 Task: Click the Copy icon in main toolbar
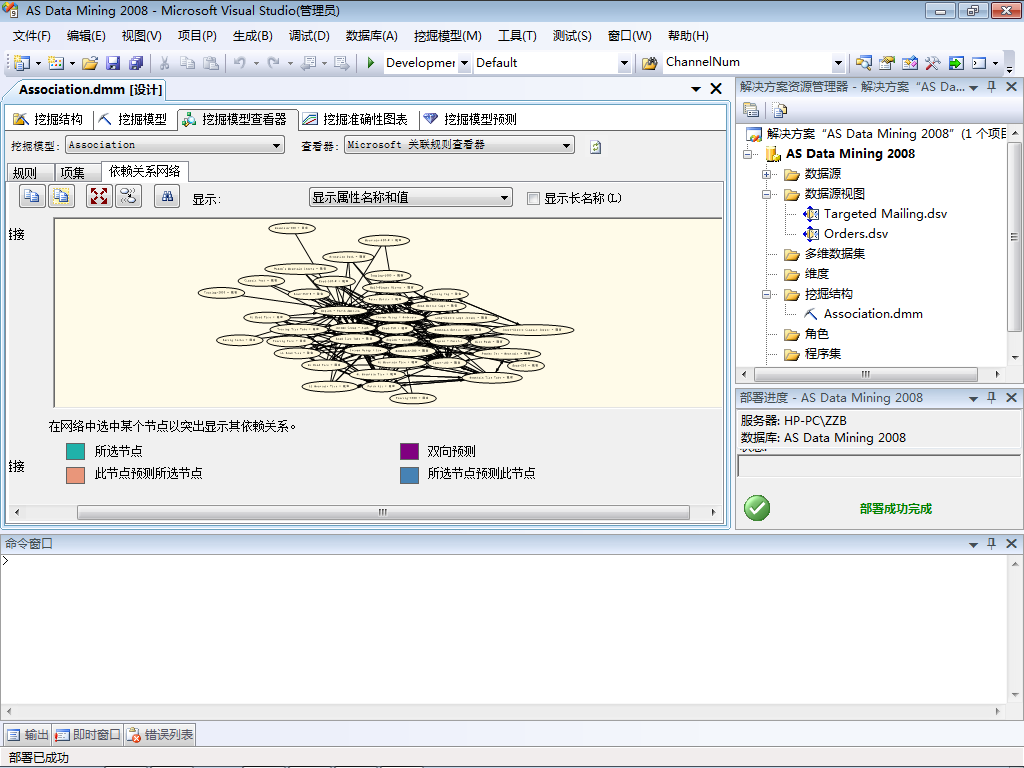point(187,63)
